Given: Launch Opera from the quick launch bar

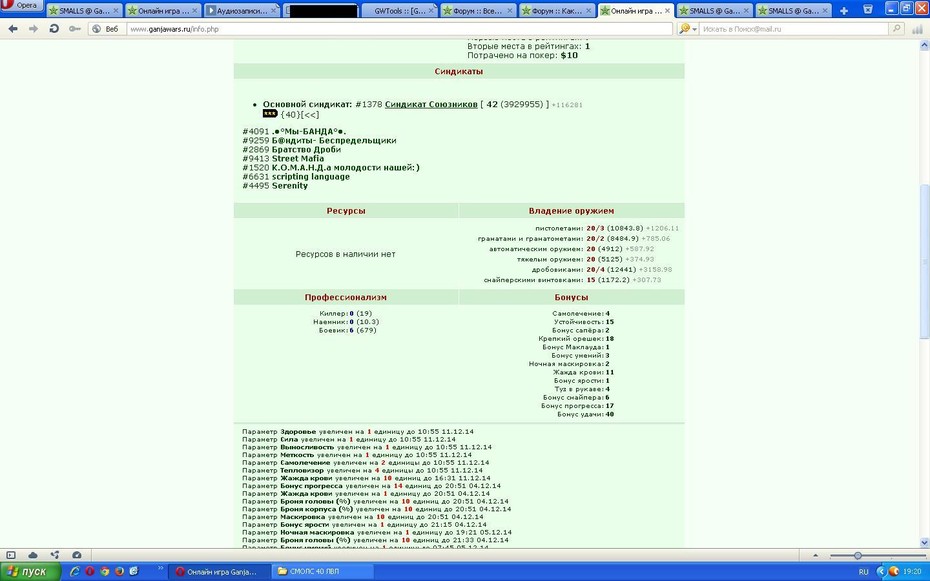Looking at the screenshot, I should 90,572.
